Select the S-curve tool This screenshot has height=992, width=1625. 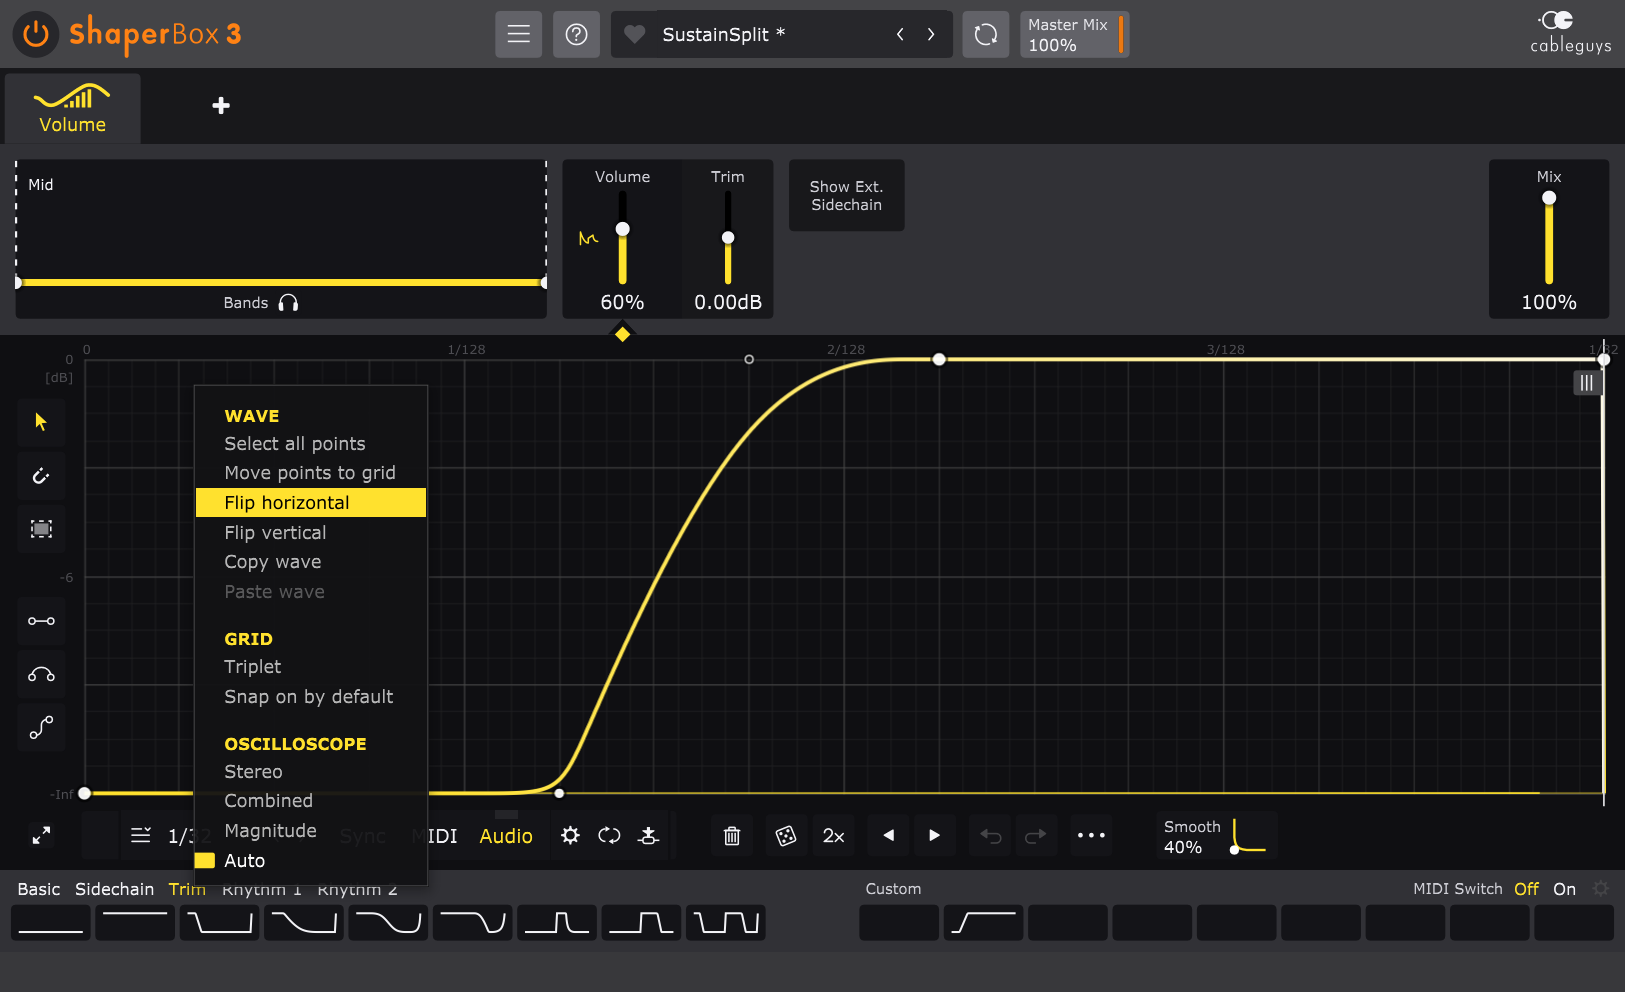pos(41,727)
